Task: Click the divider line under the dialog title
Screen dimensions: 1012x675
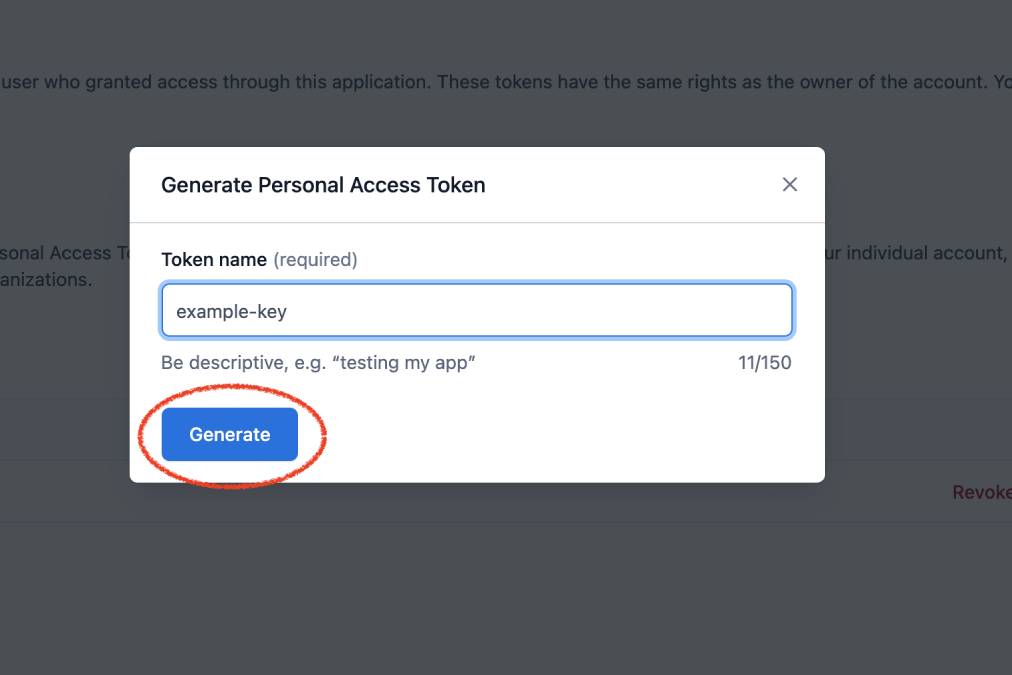Action: tap(477, 223)
